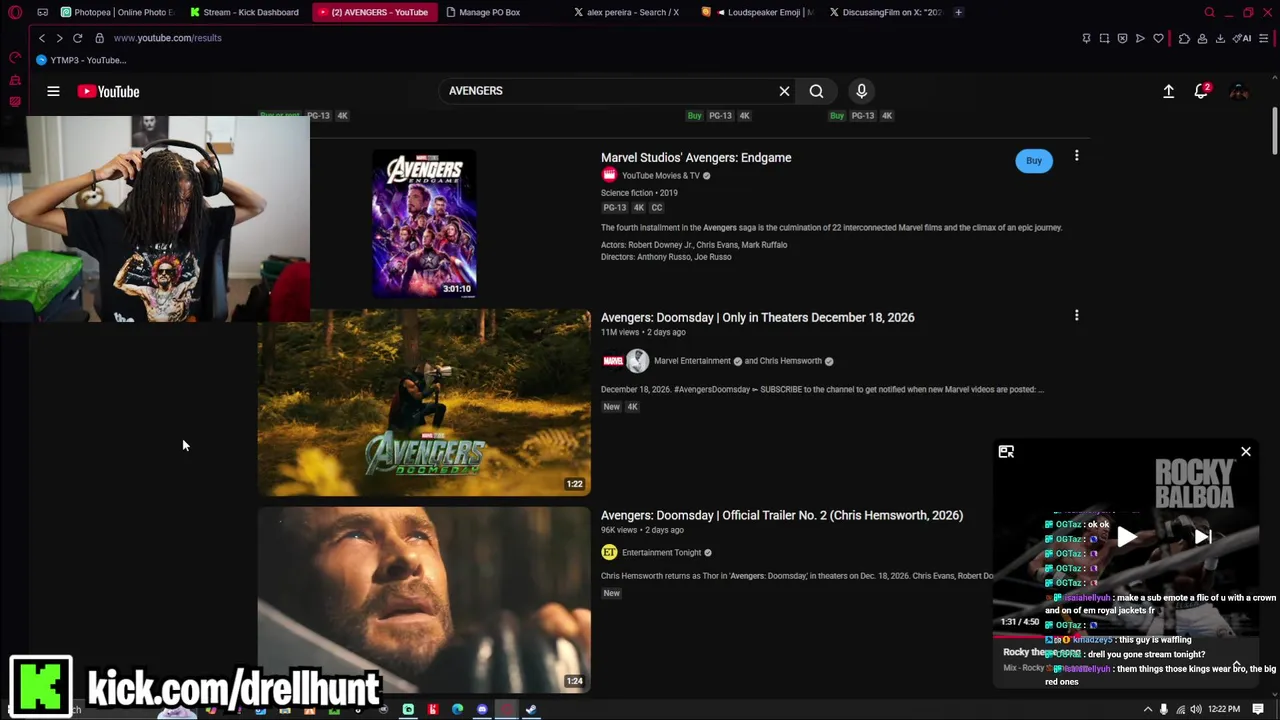Open Opera GX menu logo
The image size is (1280, 720).
point(14,12)
